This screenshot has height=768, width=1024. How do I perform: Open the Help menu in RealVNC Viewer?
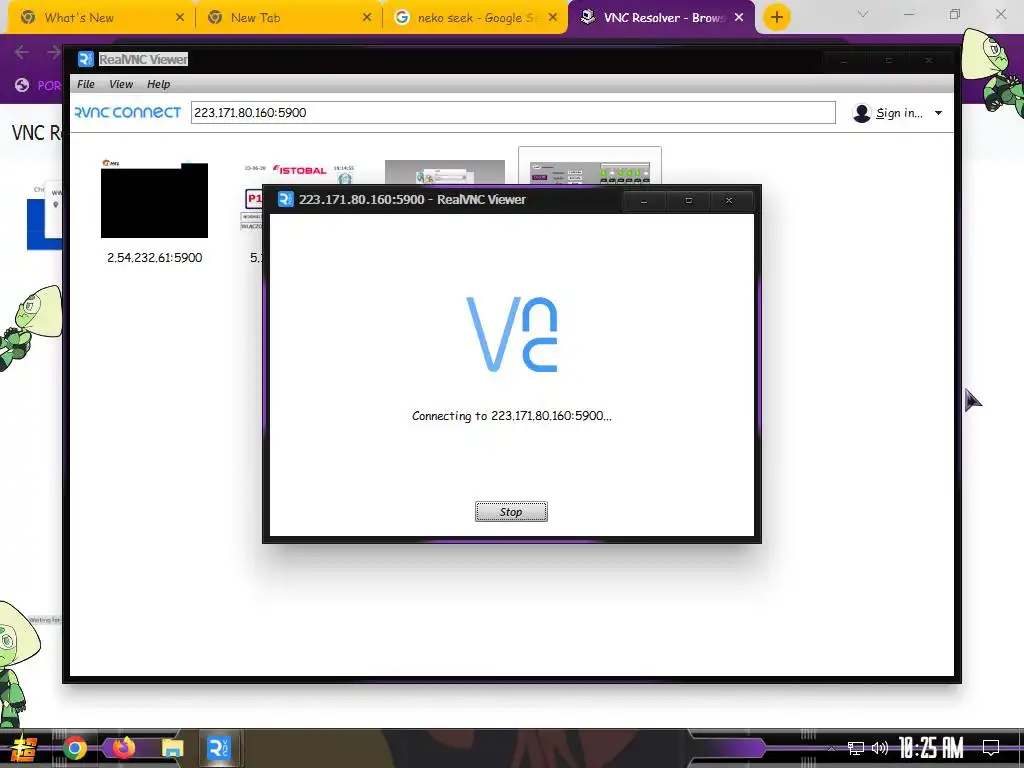tap(158, 84)
